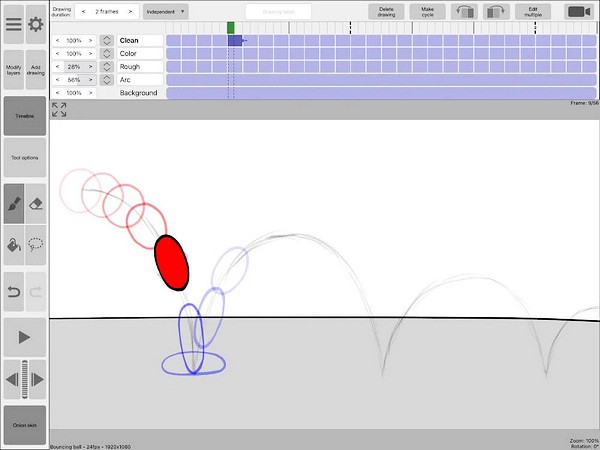Image resolution: width=600 pixels, height=450 pixels.
Task: Increase the drawing duration frames
Action: tap(130, 12)
